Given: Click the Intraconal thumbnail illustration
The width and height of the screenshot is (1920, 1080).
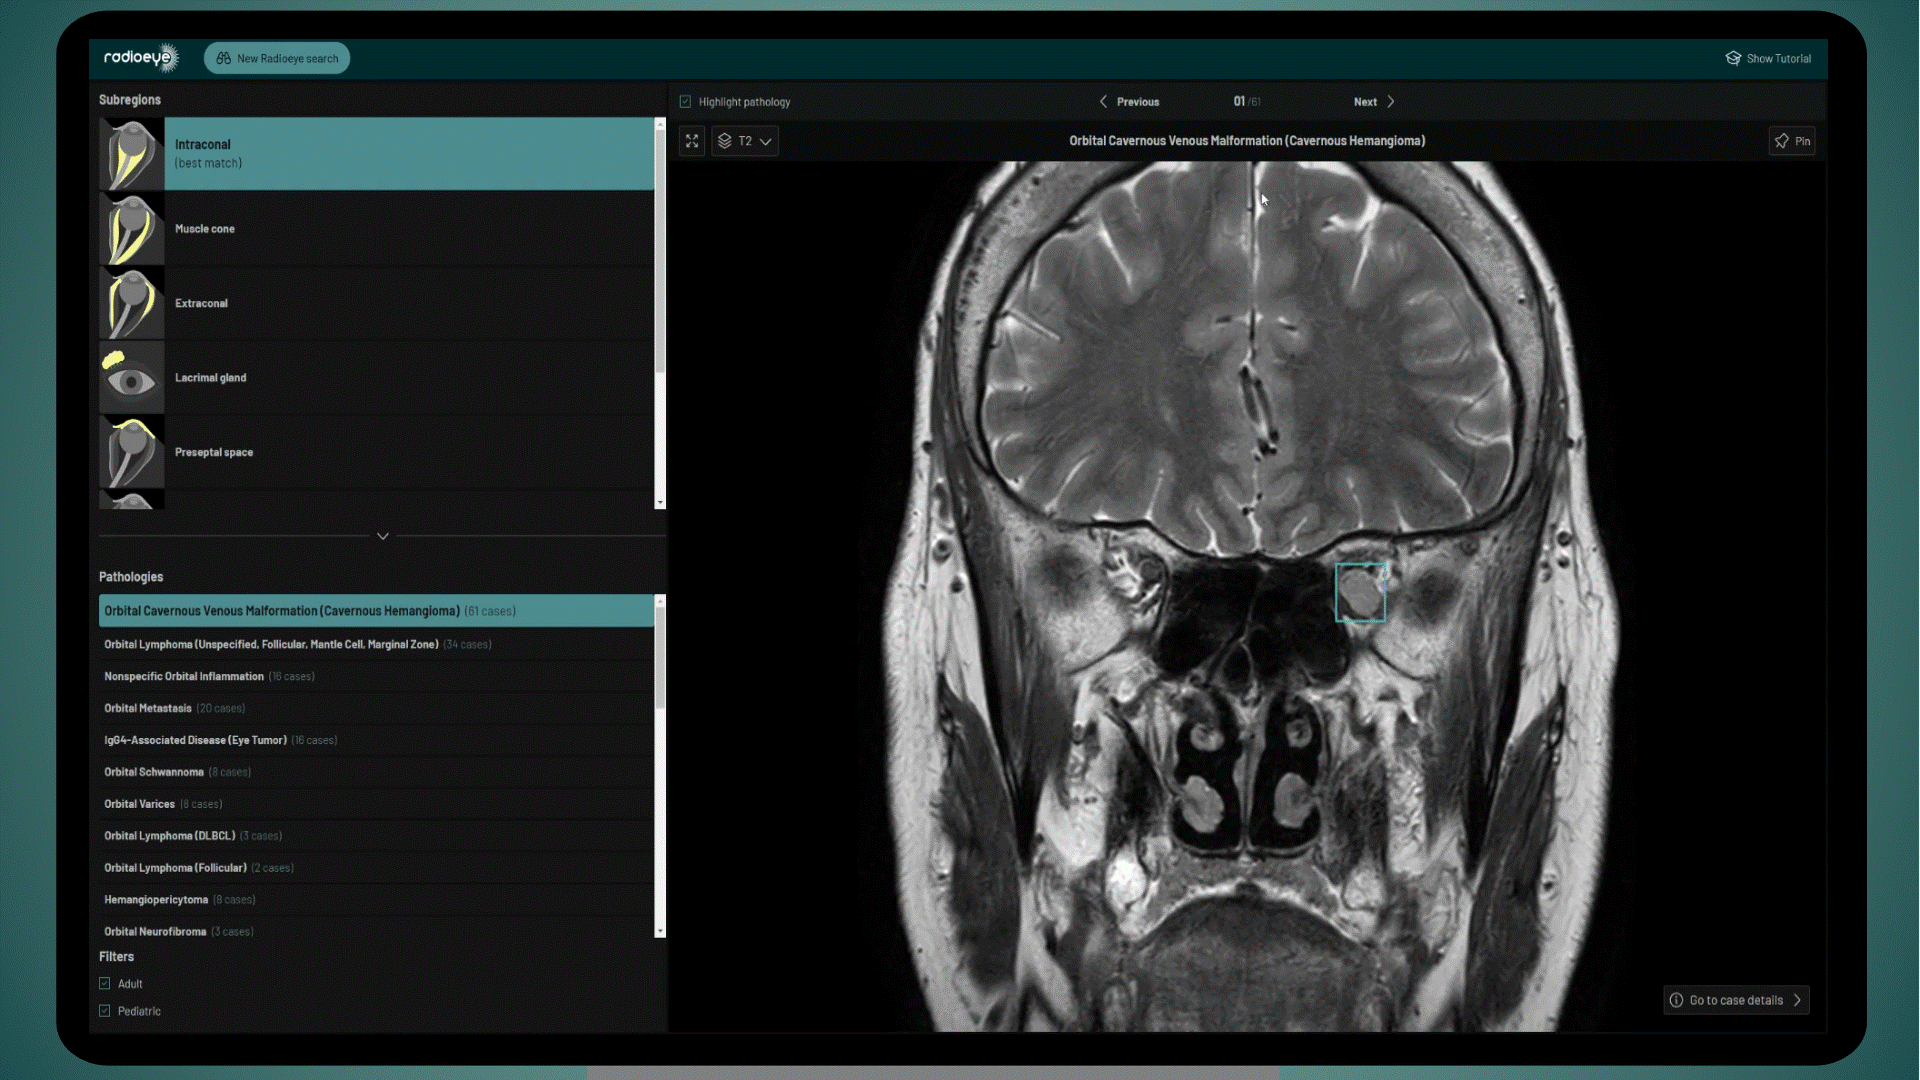Looking at the screenshot, I should (132, 154).
